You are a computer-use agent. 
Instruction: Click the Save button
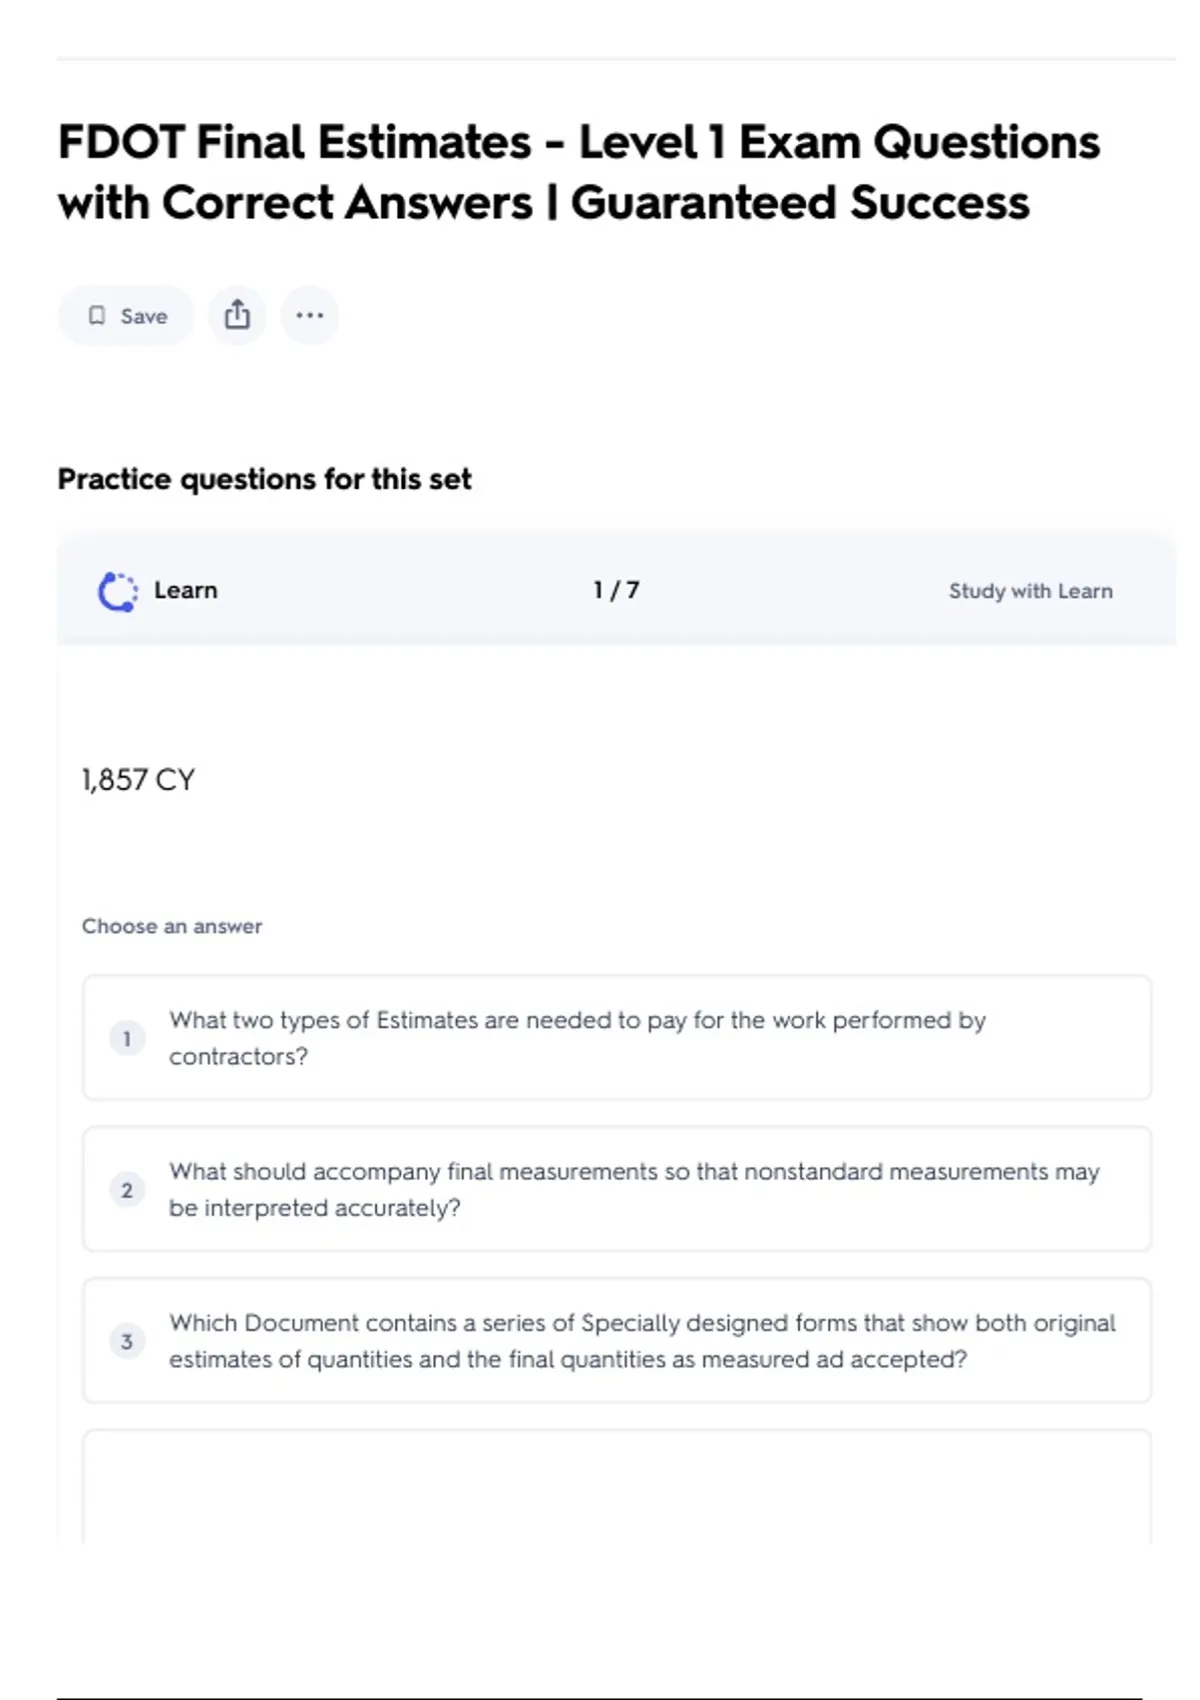click(126, 316)
